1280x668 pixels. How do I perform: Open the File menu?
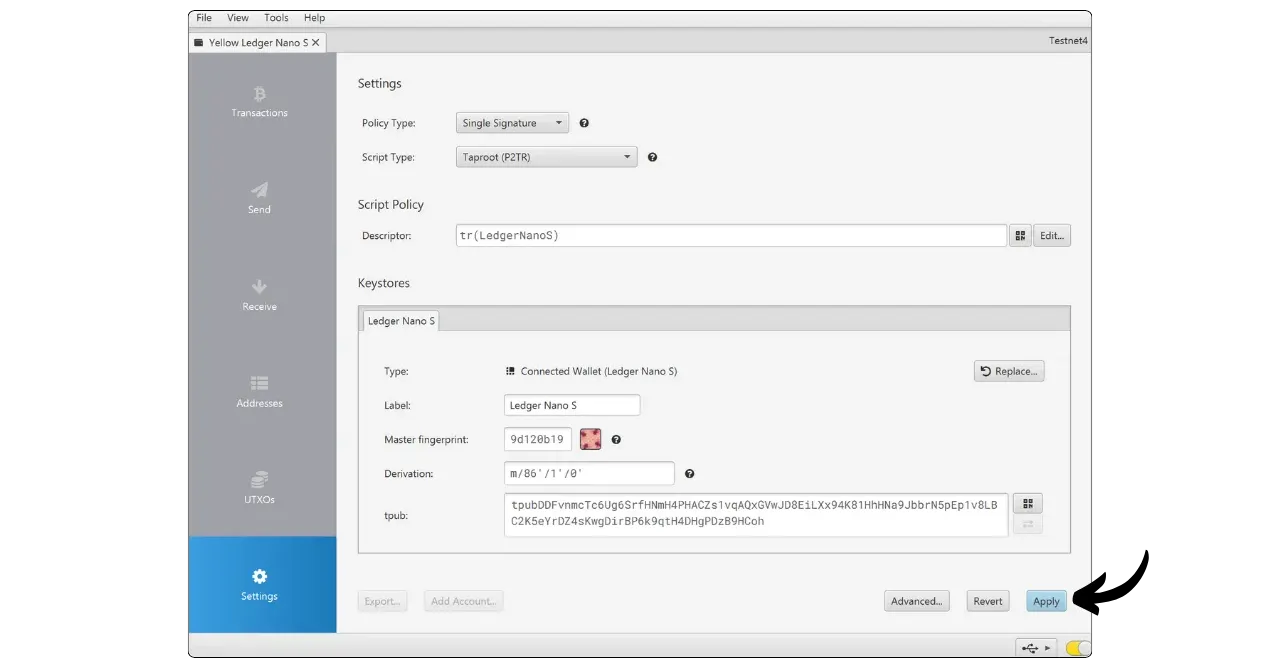click(204, 18)
